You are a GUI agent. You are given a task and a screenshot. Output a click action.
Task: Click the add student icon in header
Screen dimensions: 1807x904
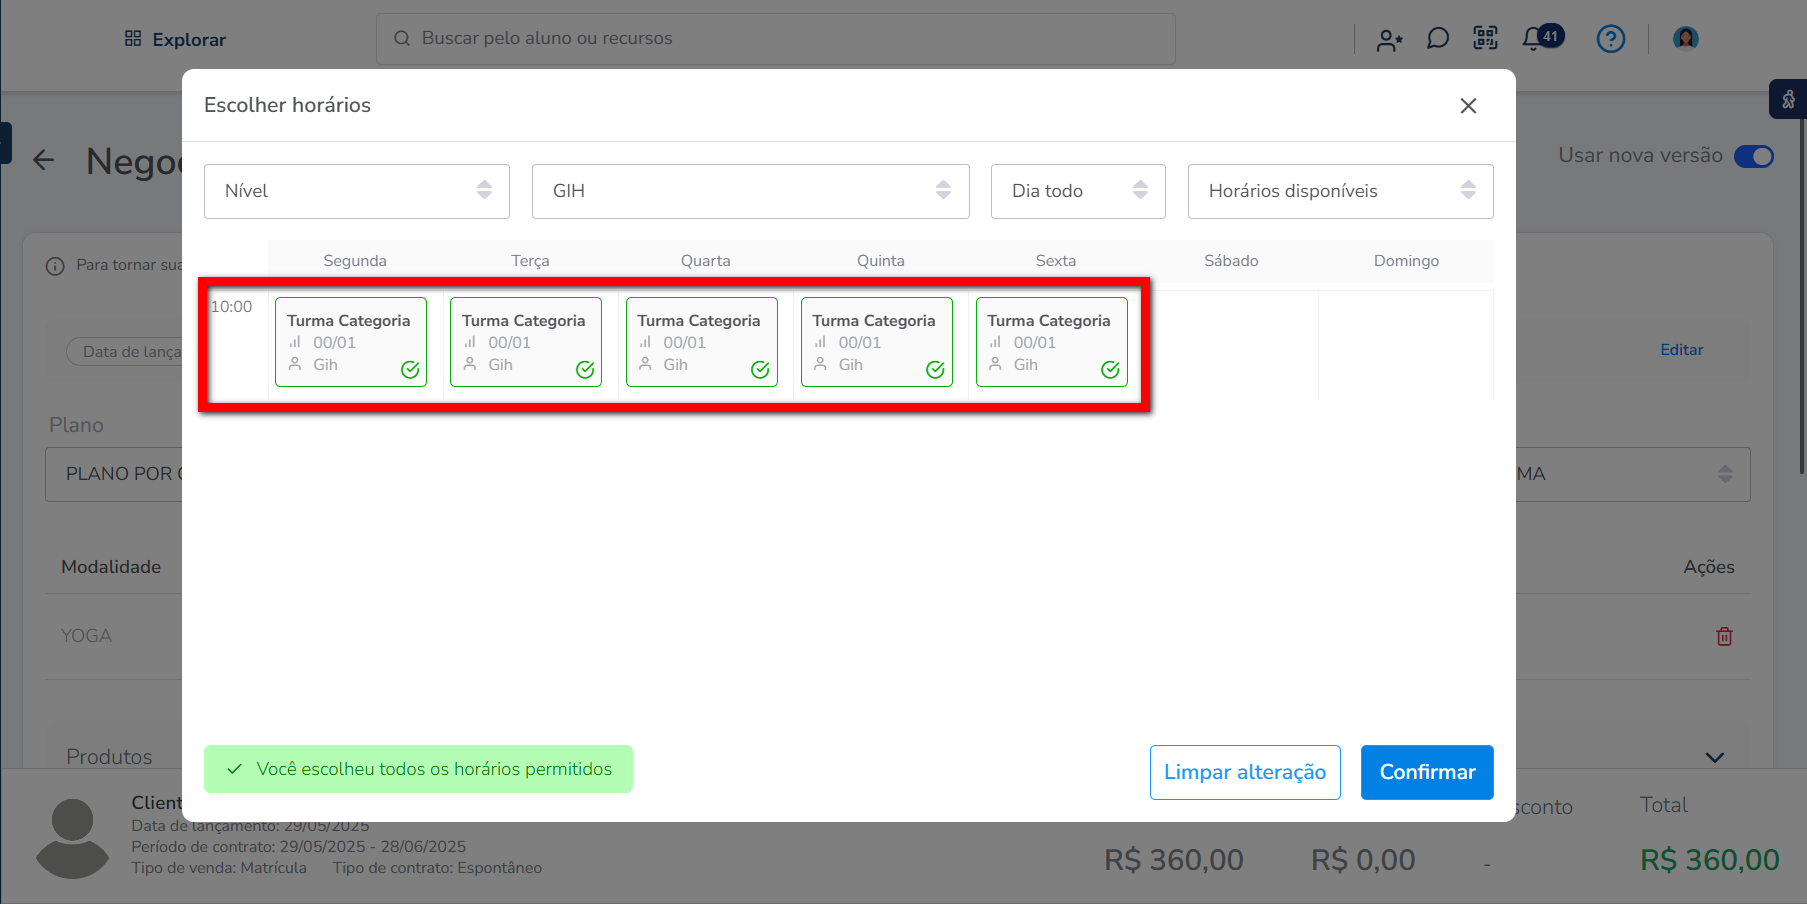coord(1389,40)
